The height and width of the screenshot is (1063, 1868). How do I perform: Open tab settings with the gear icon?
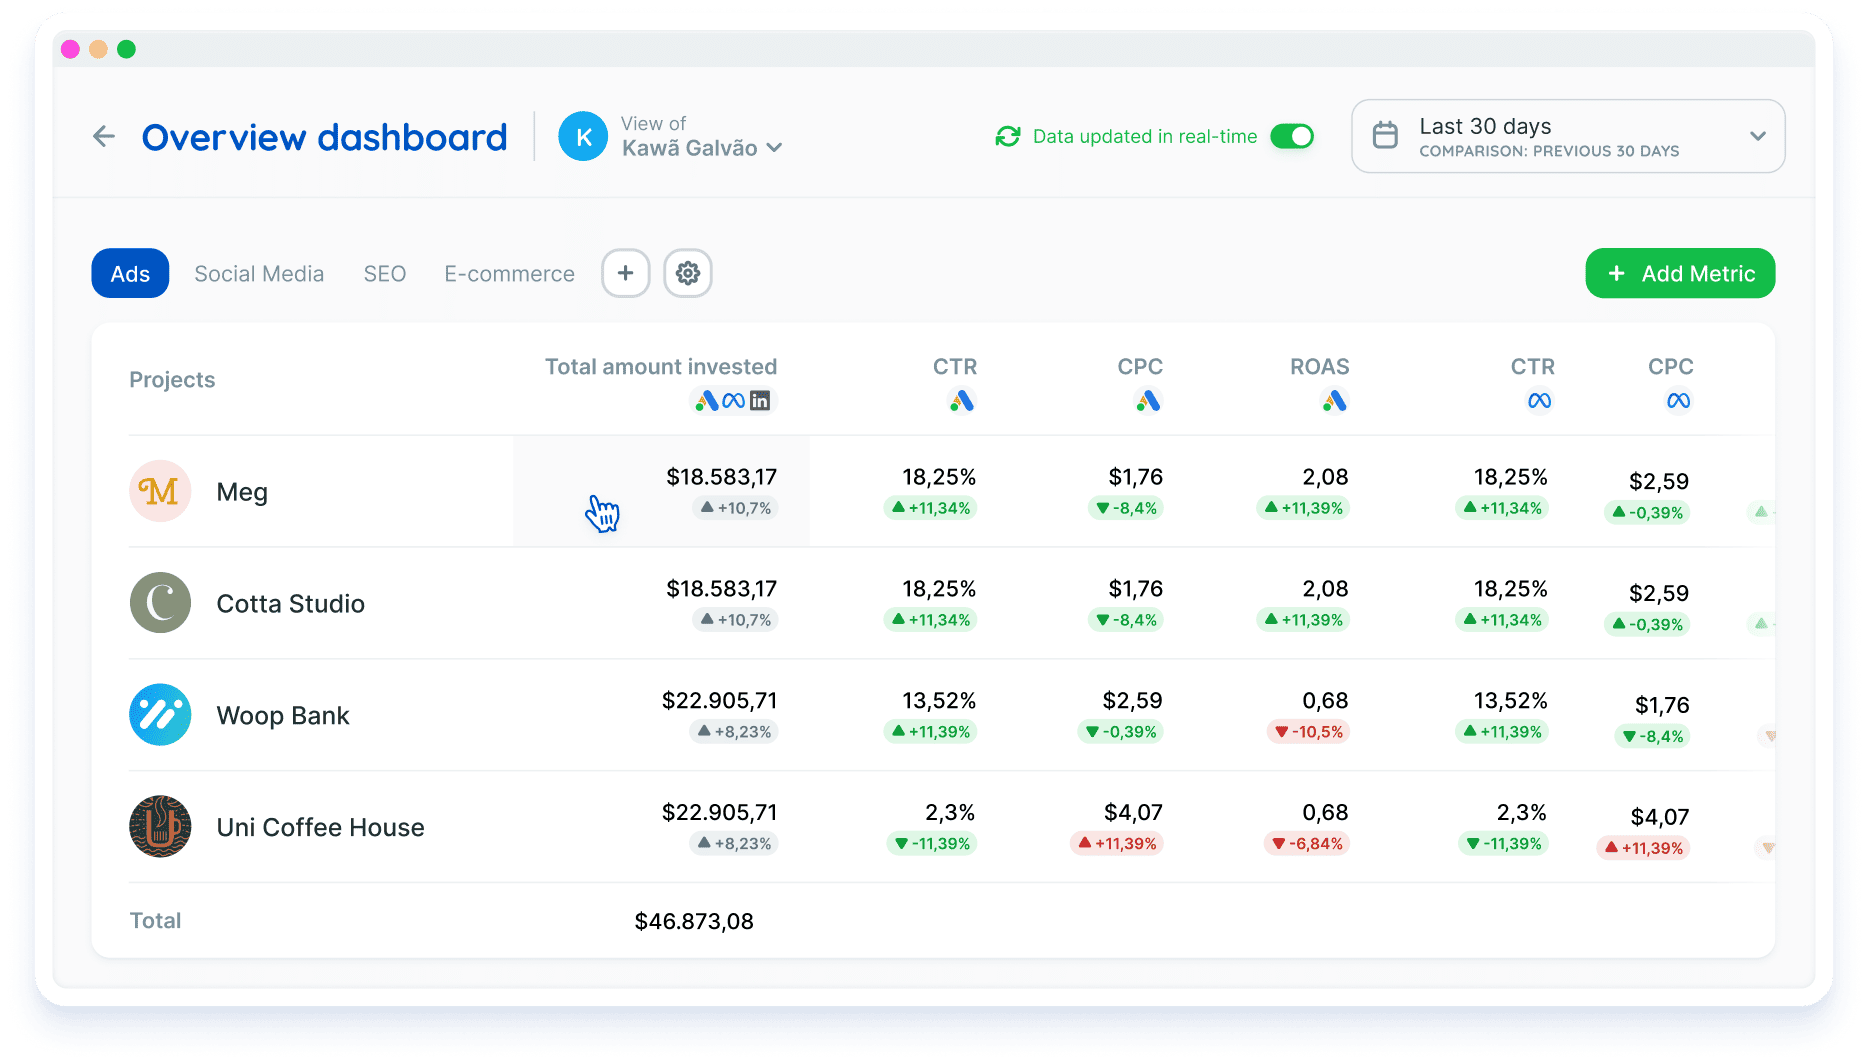pyautogui.click(x=688, y=273)
